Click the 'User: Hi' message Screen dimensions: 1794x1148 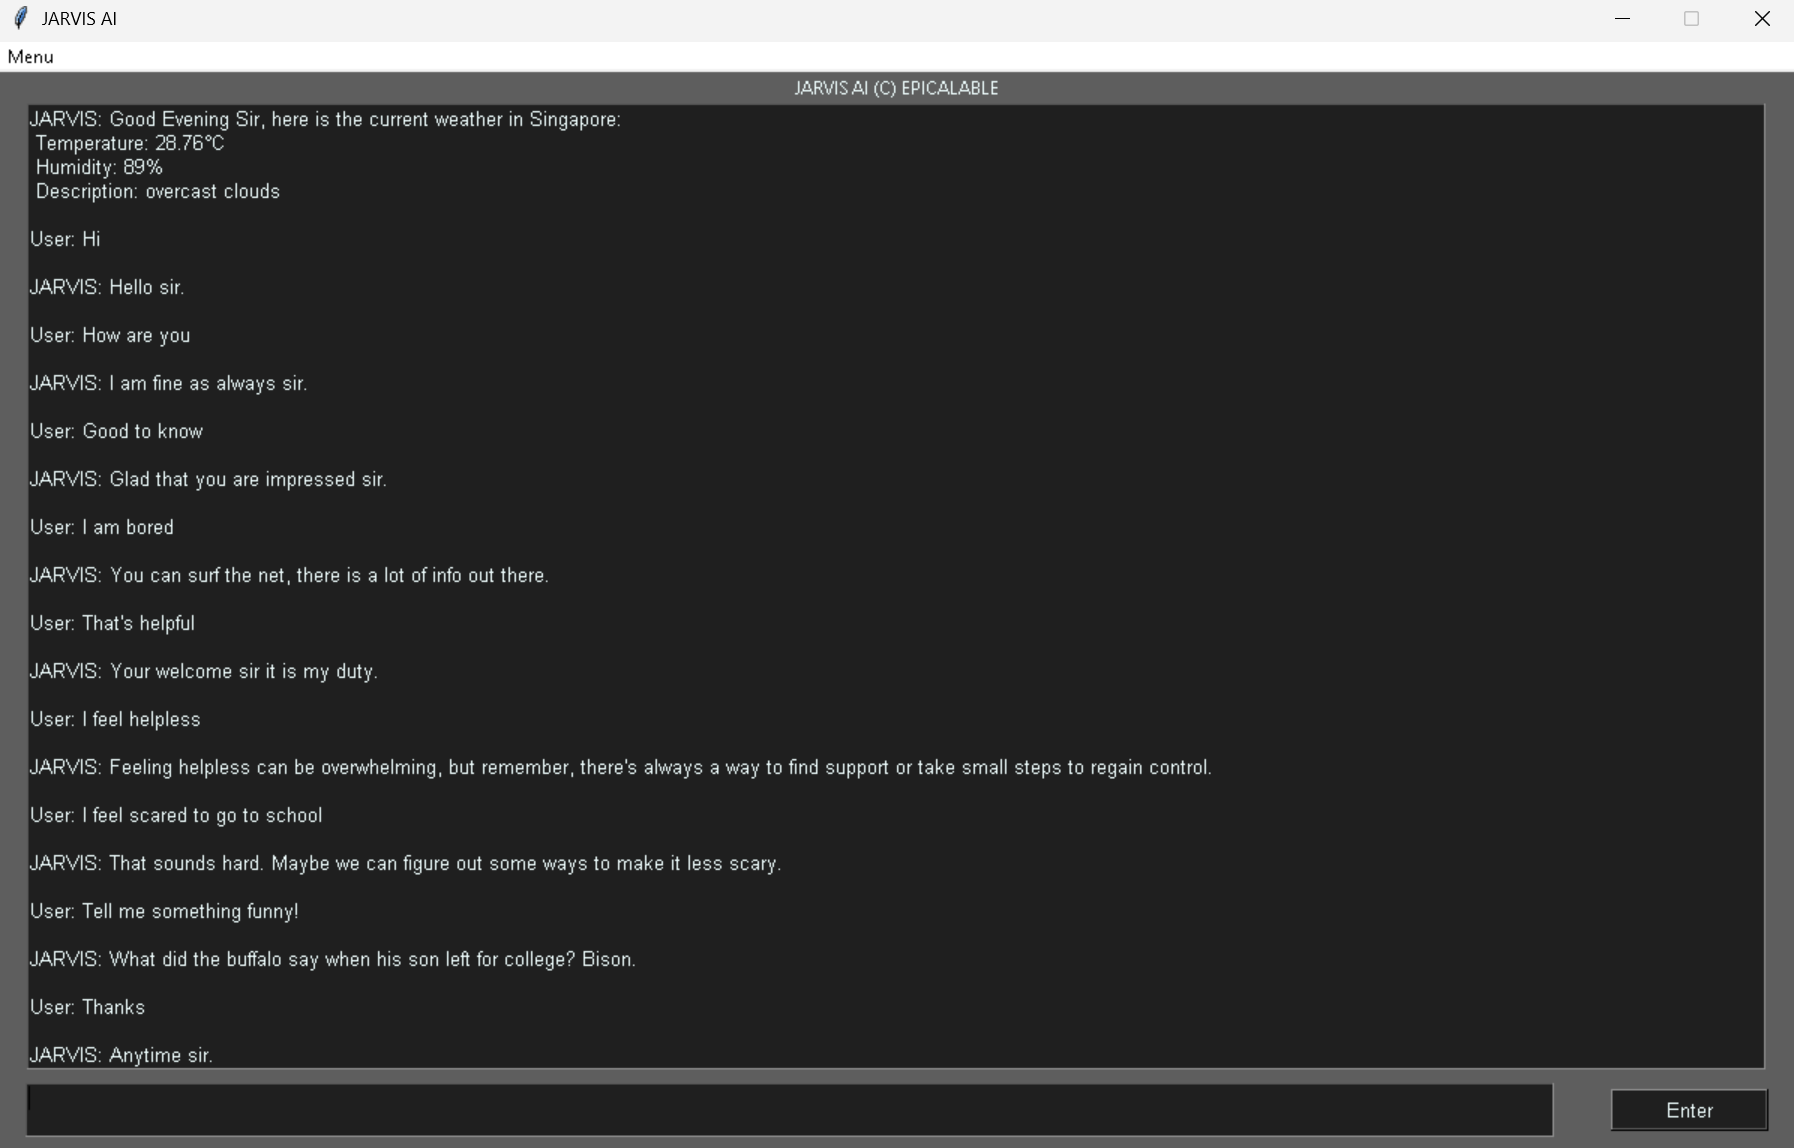65,240
